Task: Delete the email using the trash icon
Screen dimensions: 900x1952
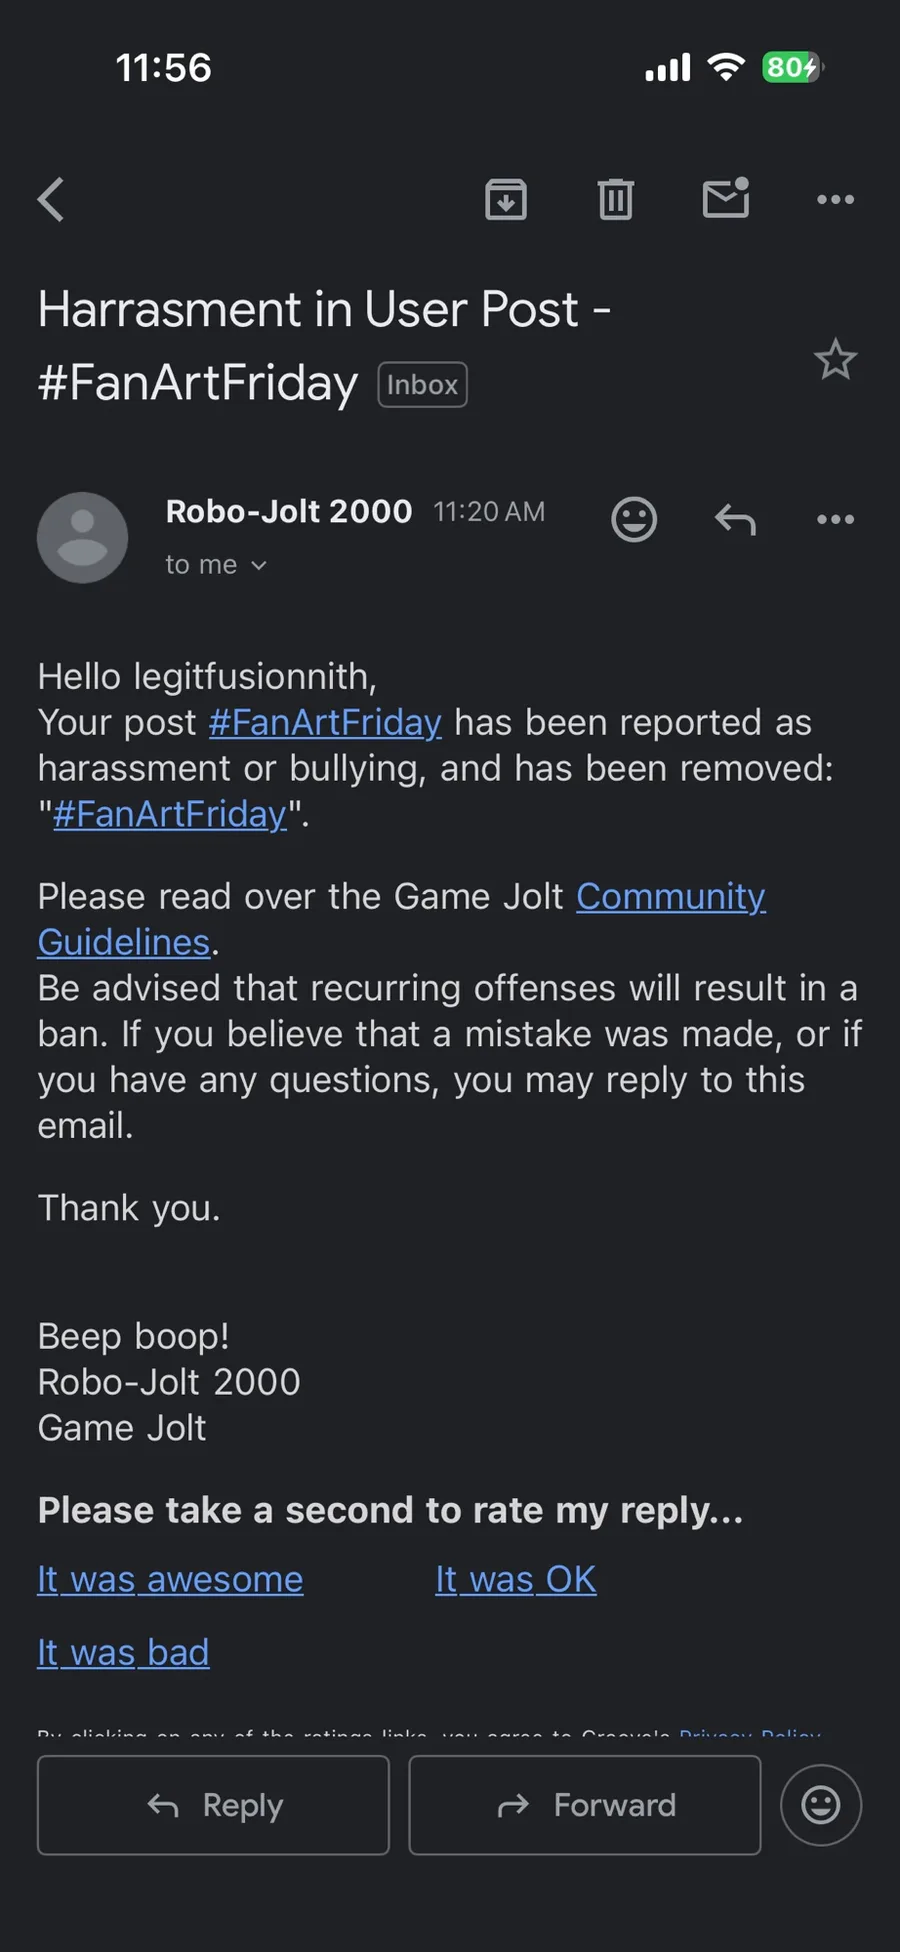Action: click(616, 199)
